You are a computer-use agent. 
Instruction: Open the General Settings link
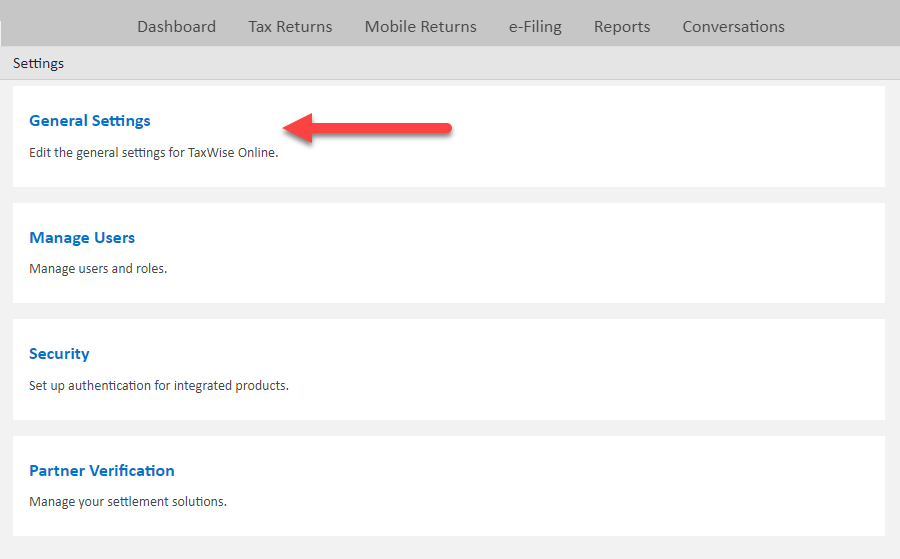tap(90, 121)
